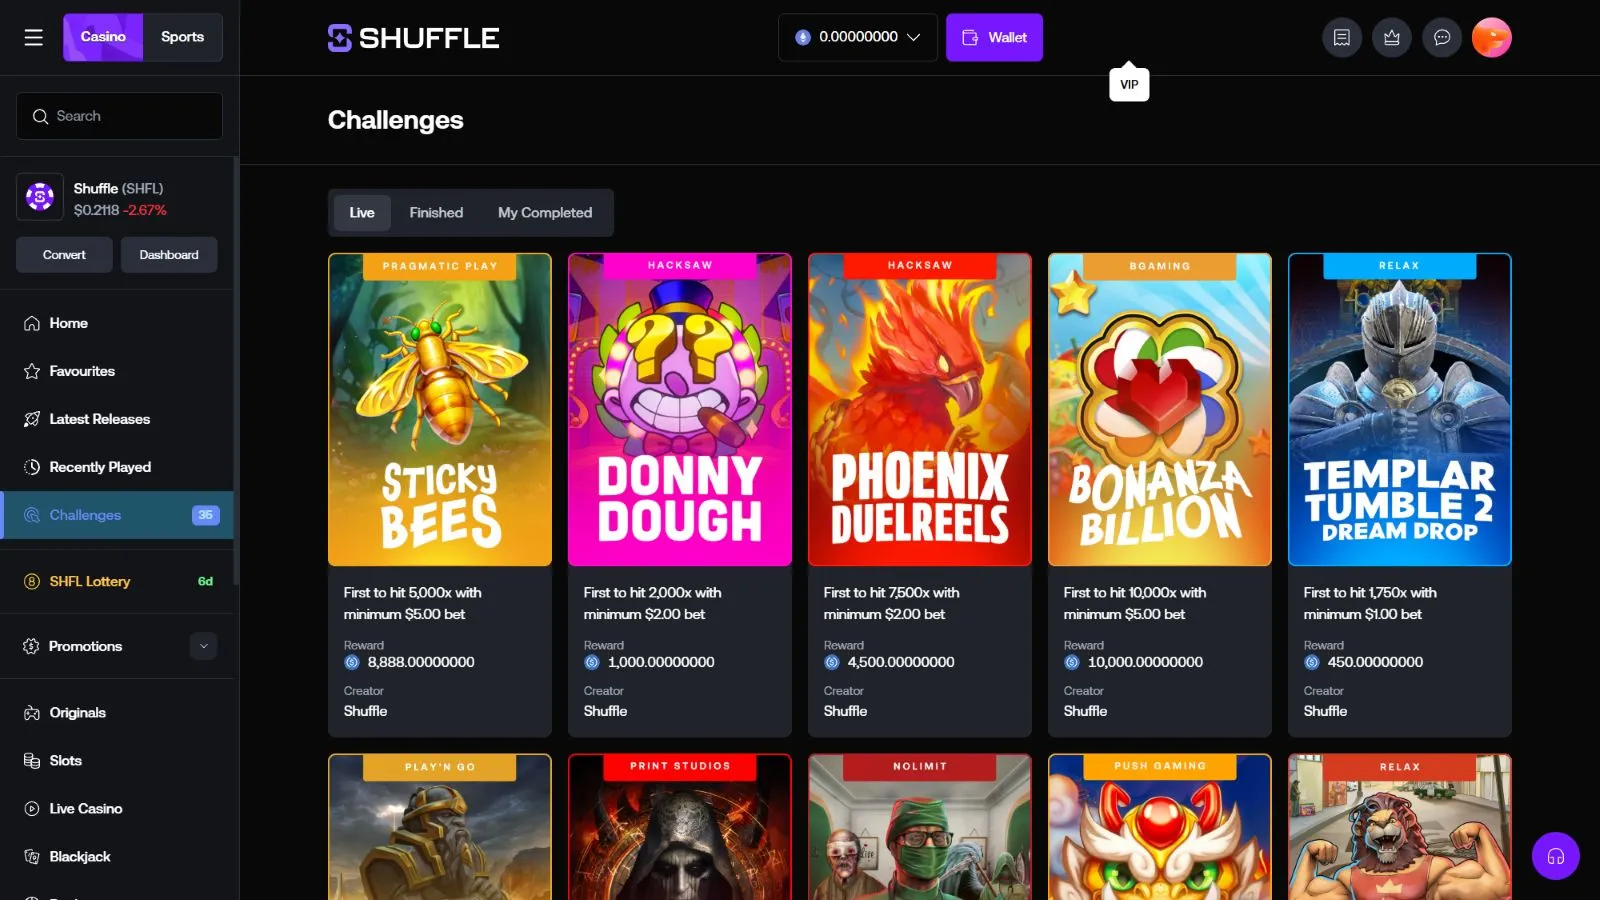1600x900 pixels.
Task: Open the chat bubble icon
Action: pos(1441,38)
